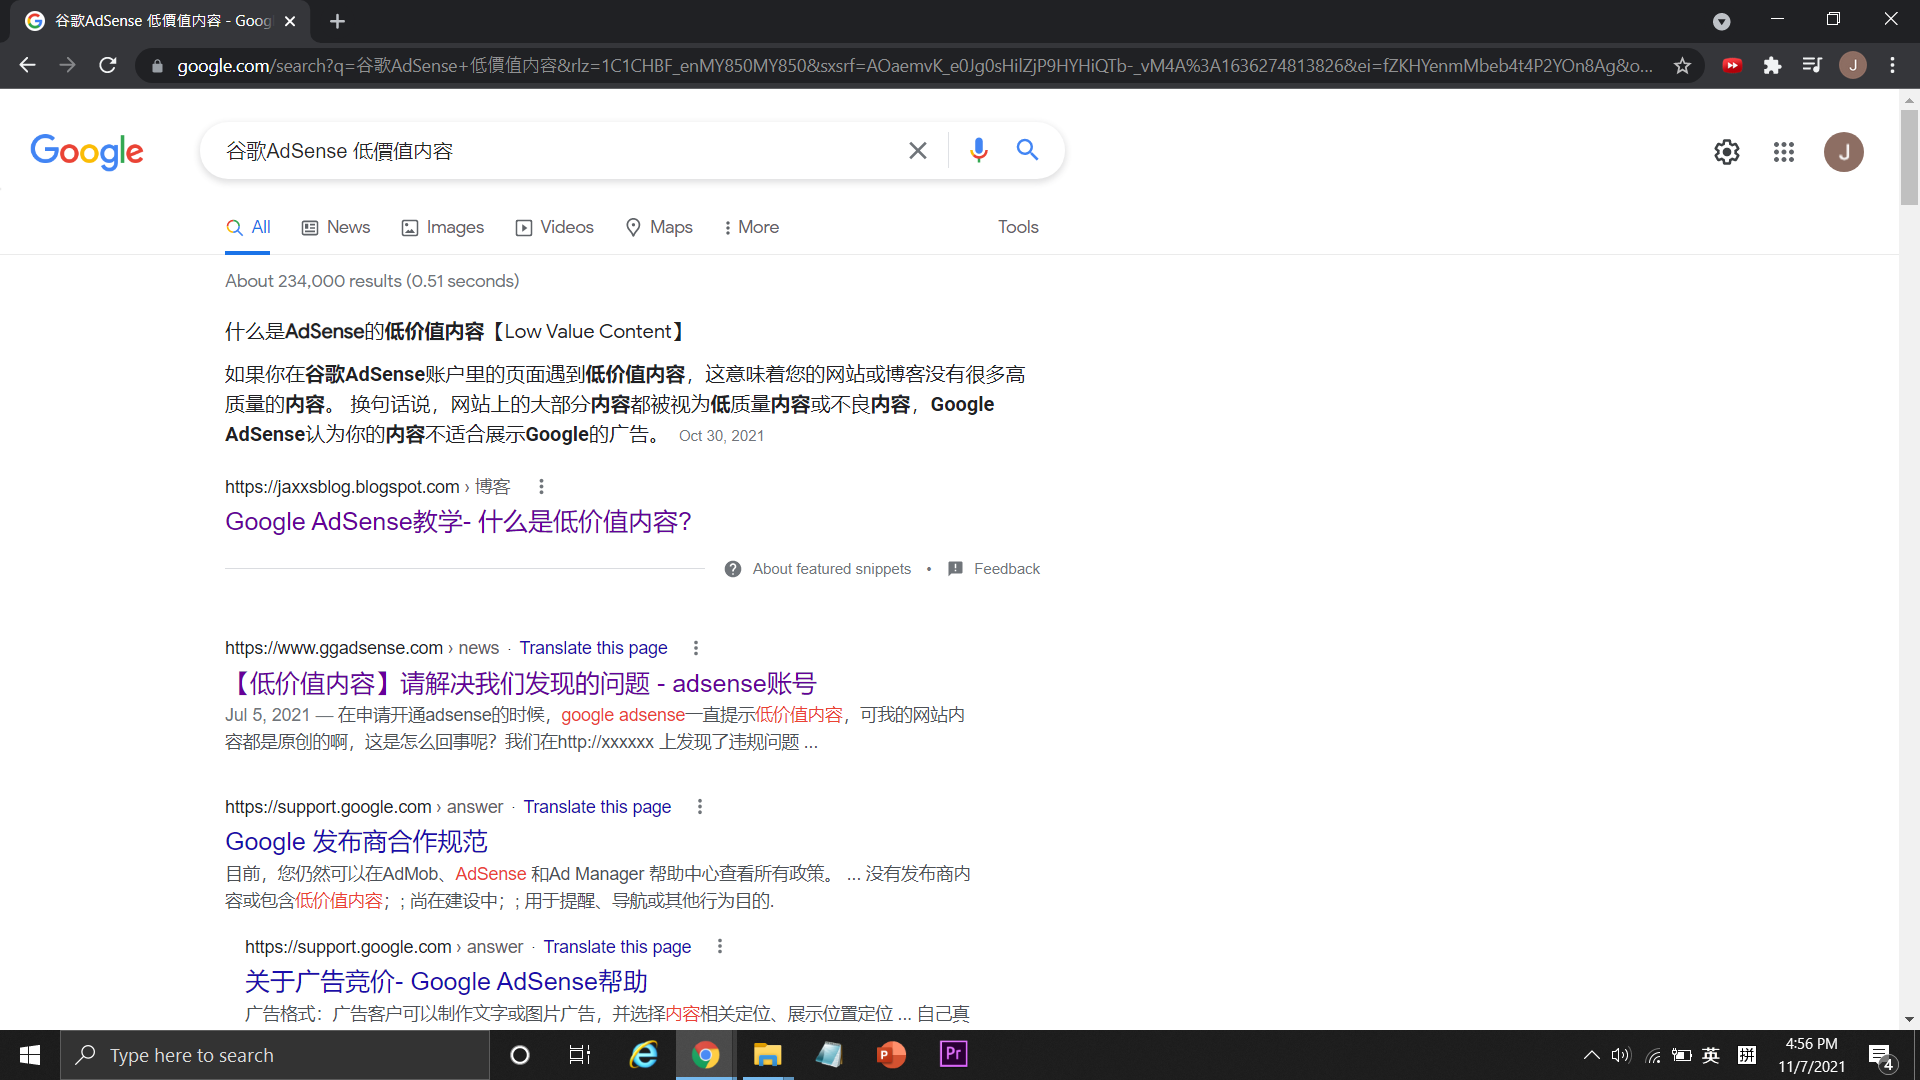Open Adobe Premiere Pro from taskbar
Image resolution: width=1920 pixels, height=1080 pixels.
[x=953, y=1055]
